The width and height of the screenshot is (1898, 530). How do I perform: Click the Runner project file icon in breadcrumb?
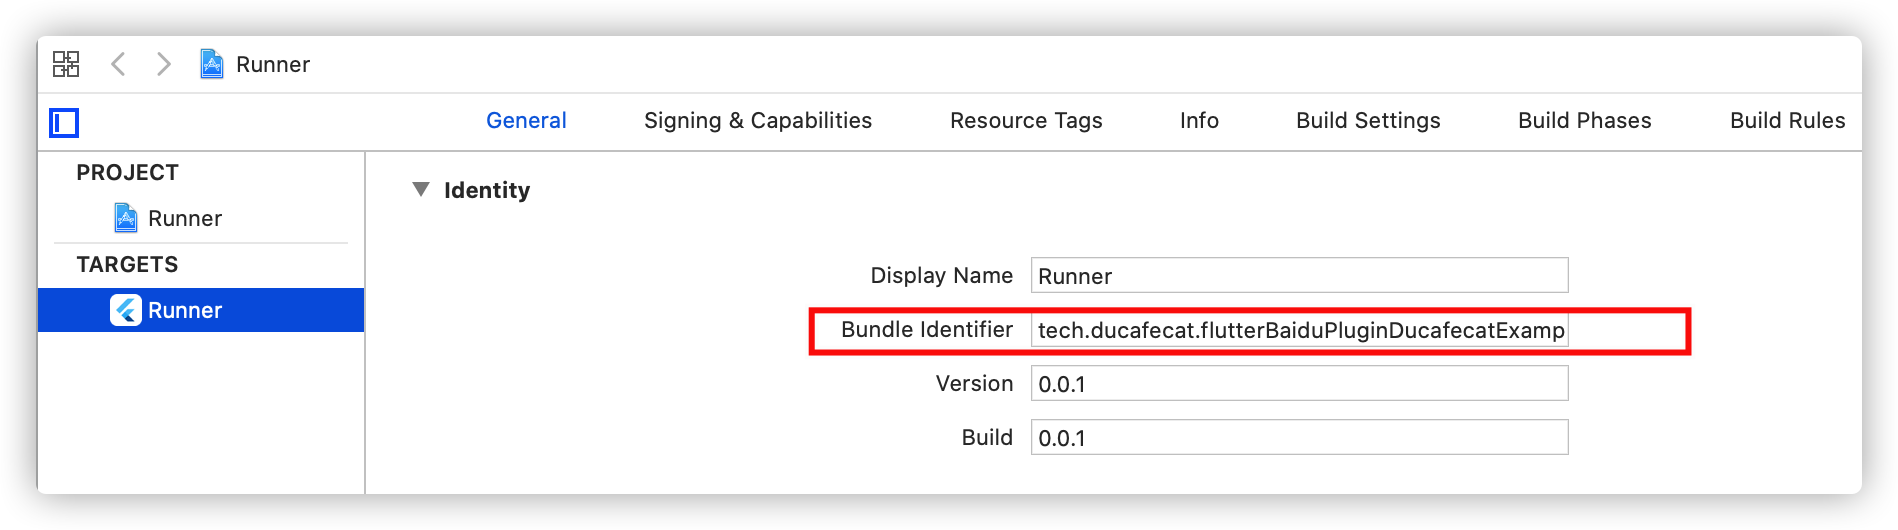(x=212, y=64)
